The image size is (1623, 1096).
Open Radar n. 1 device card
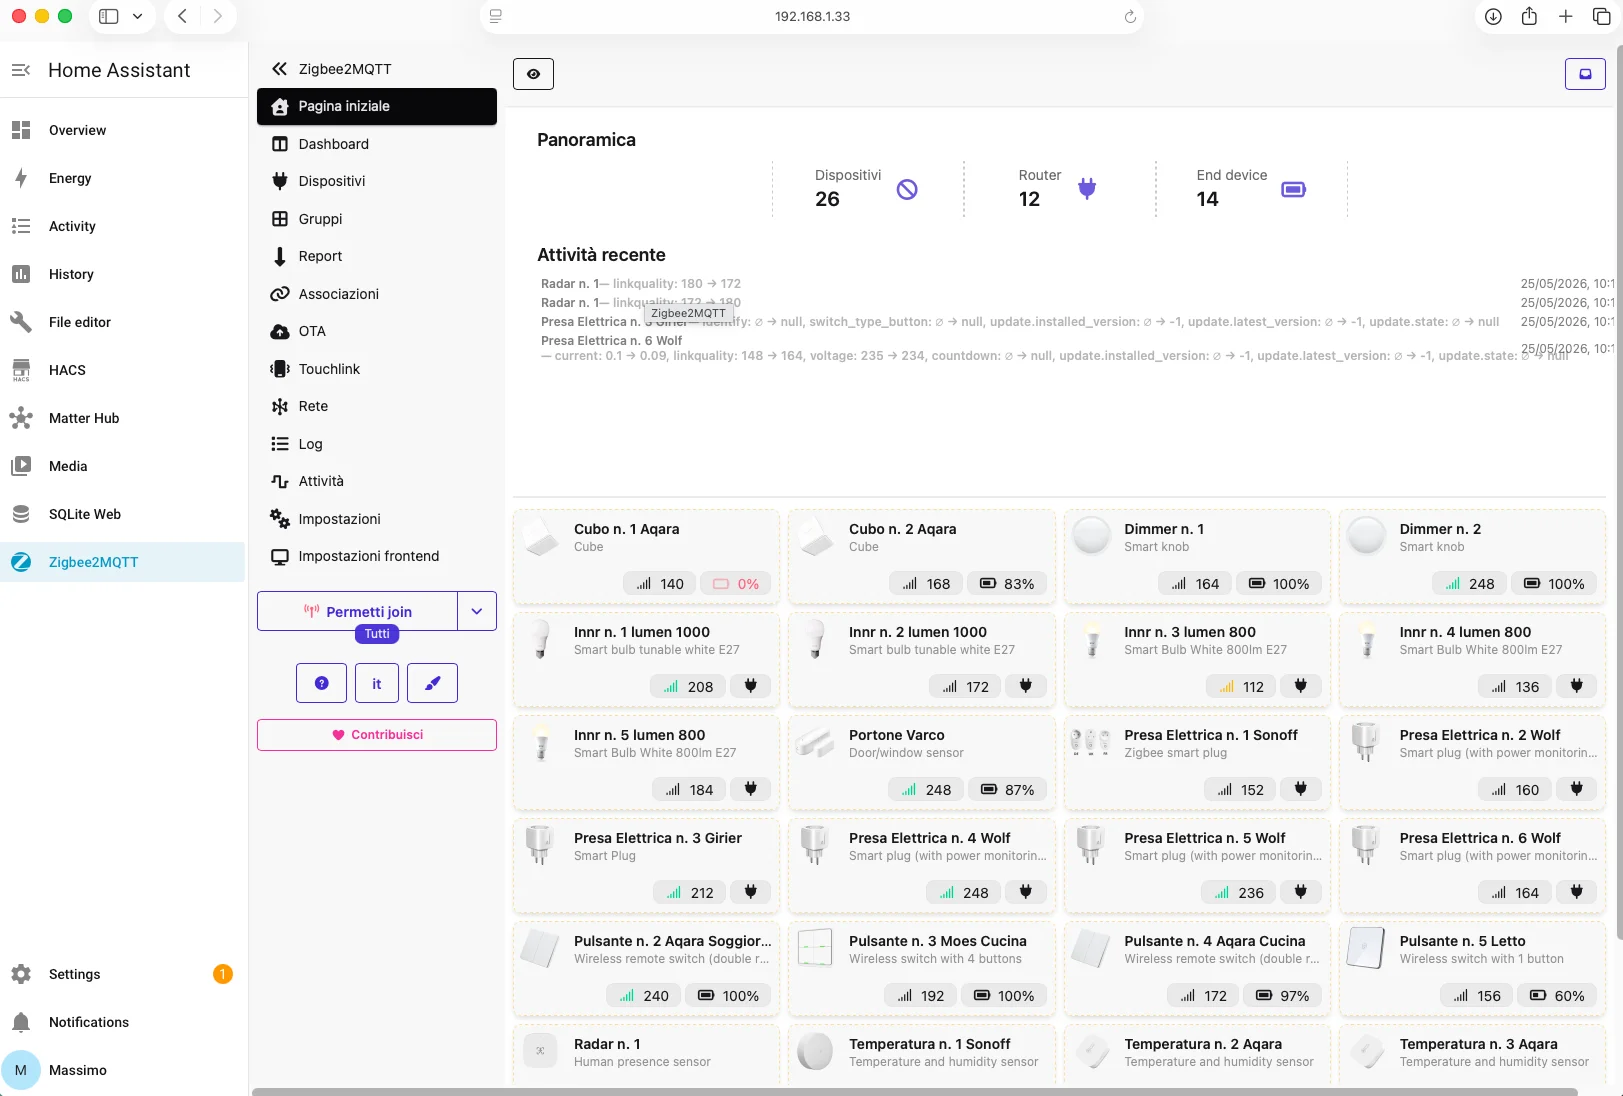click(646, 1054)
